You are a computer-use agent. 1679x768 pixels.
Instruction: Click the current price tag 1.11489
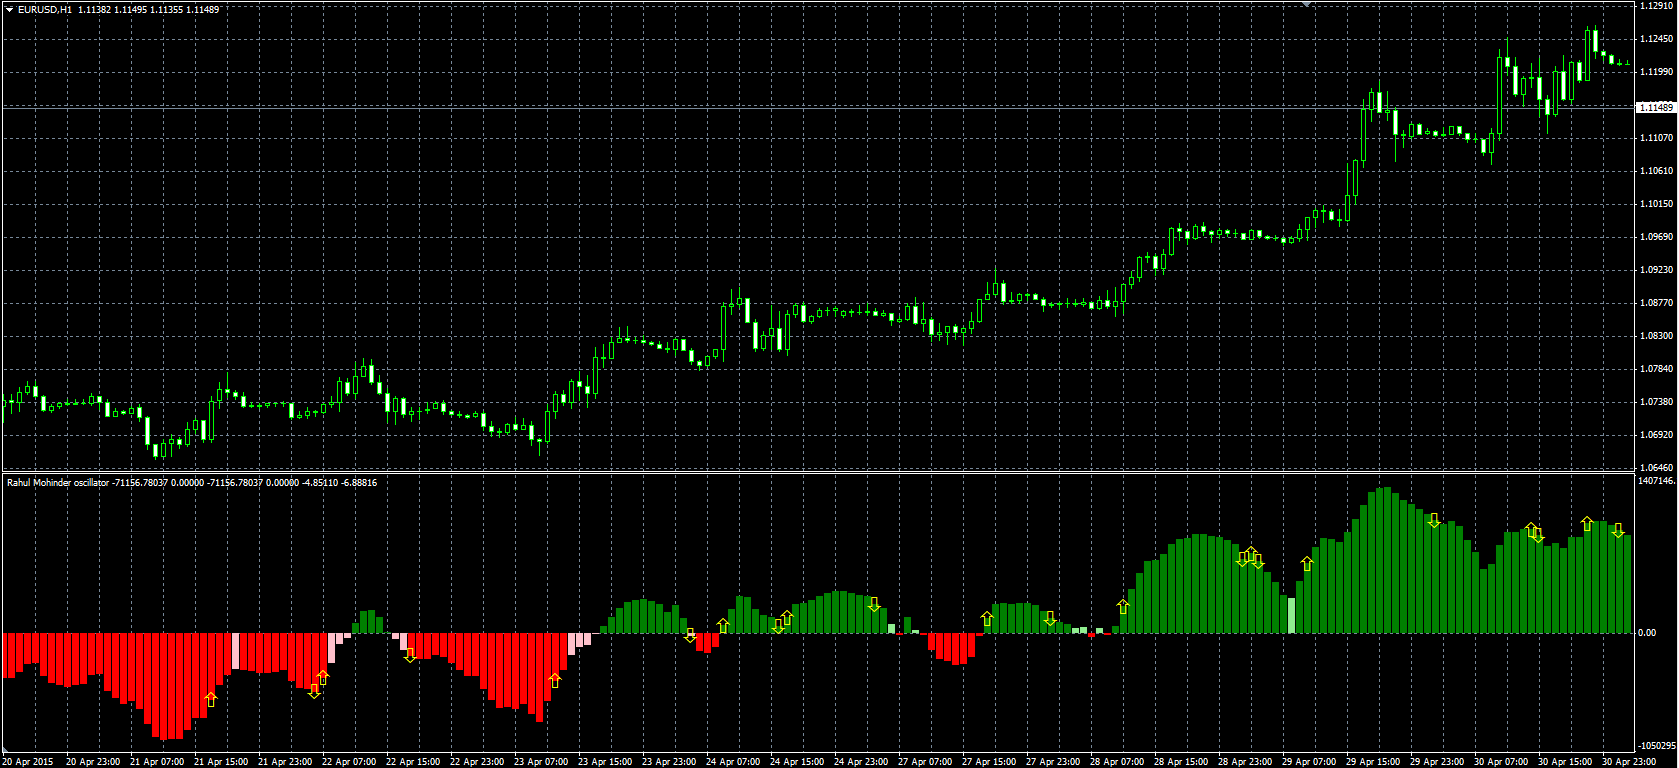click(x=1656, y=107)
